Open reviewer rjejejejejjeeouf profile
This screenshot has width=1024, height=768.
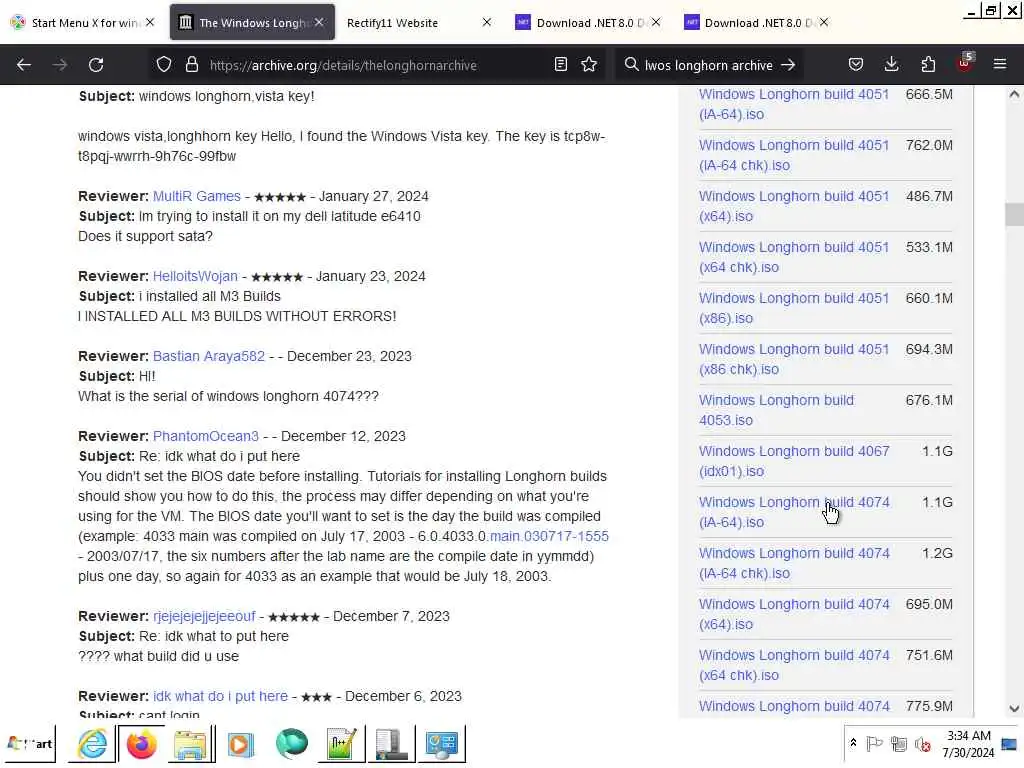pos(204,616)
